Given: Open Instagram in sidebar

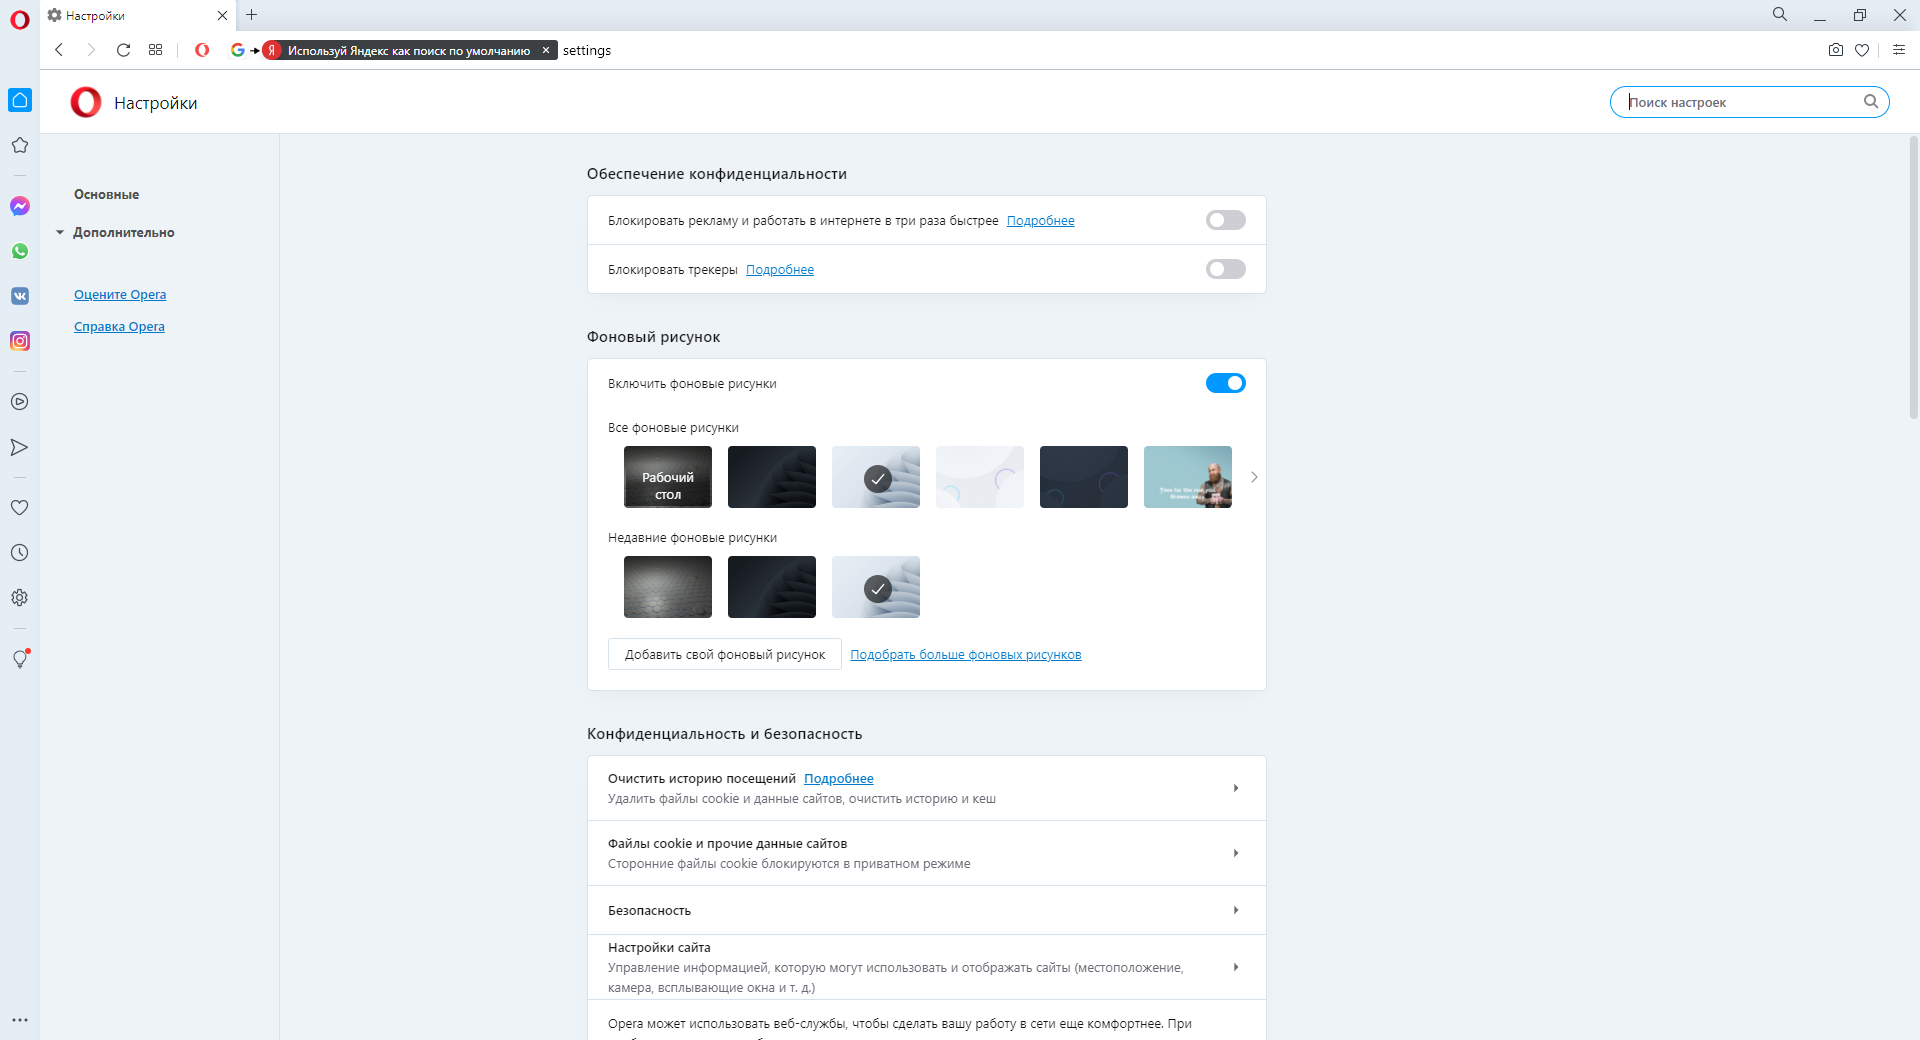Looking at the screenshot, I should tap(20, 341).
